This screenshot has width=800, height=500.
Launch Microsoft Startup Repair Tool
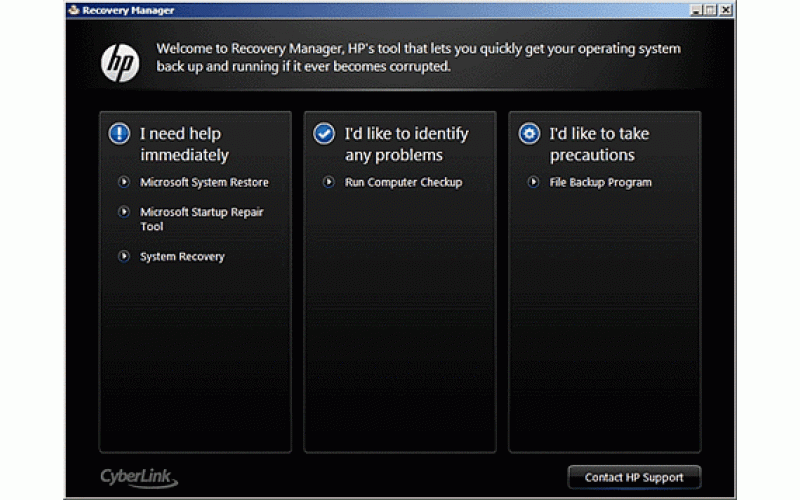201,219
